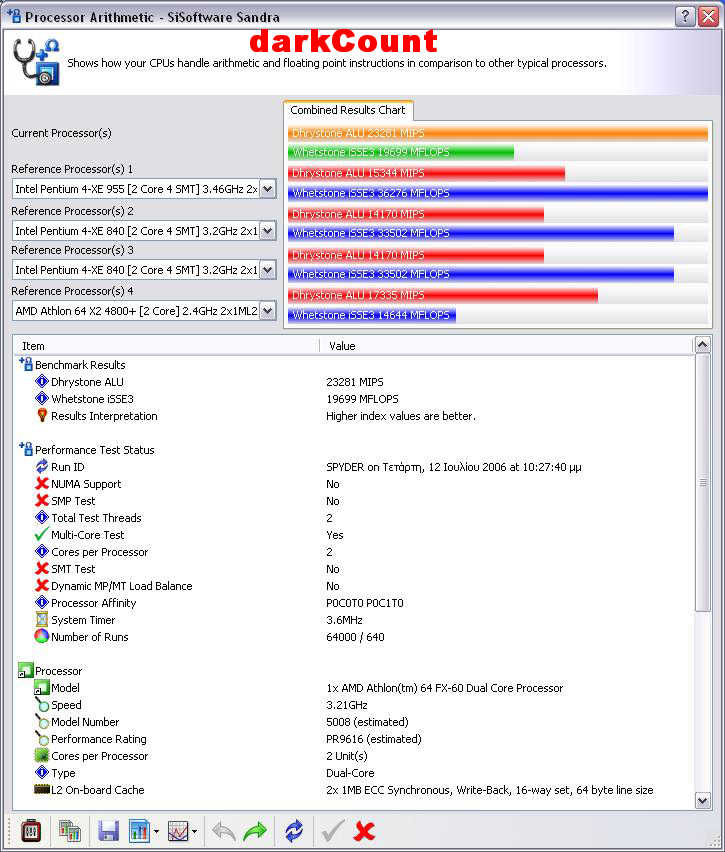The height and width of the screenshot is (852, 725).
Task: Select the Combined Results Chart tab
Action: (347, 110)
